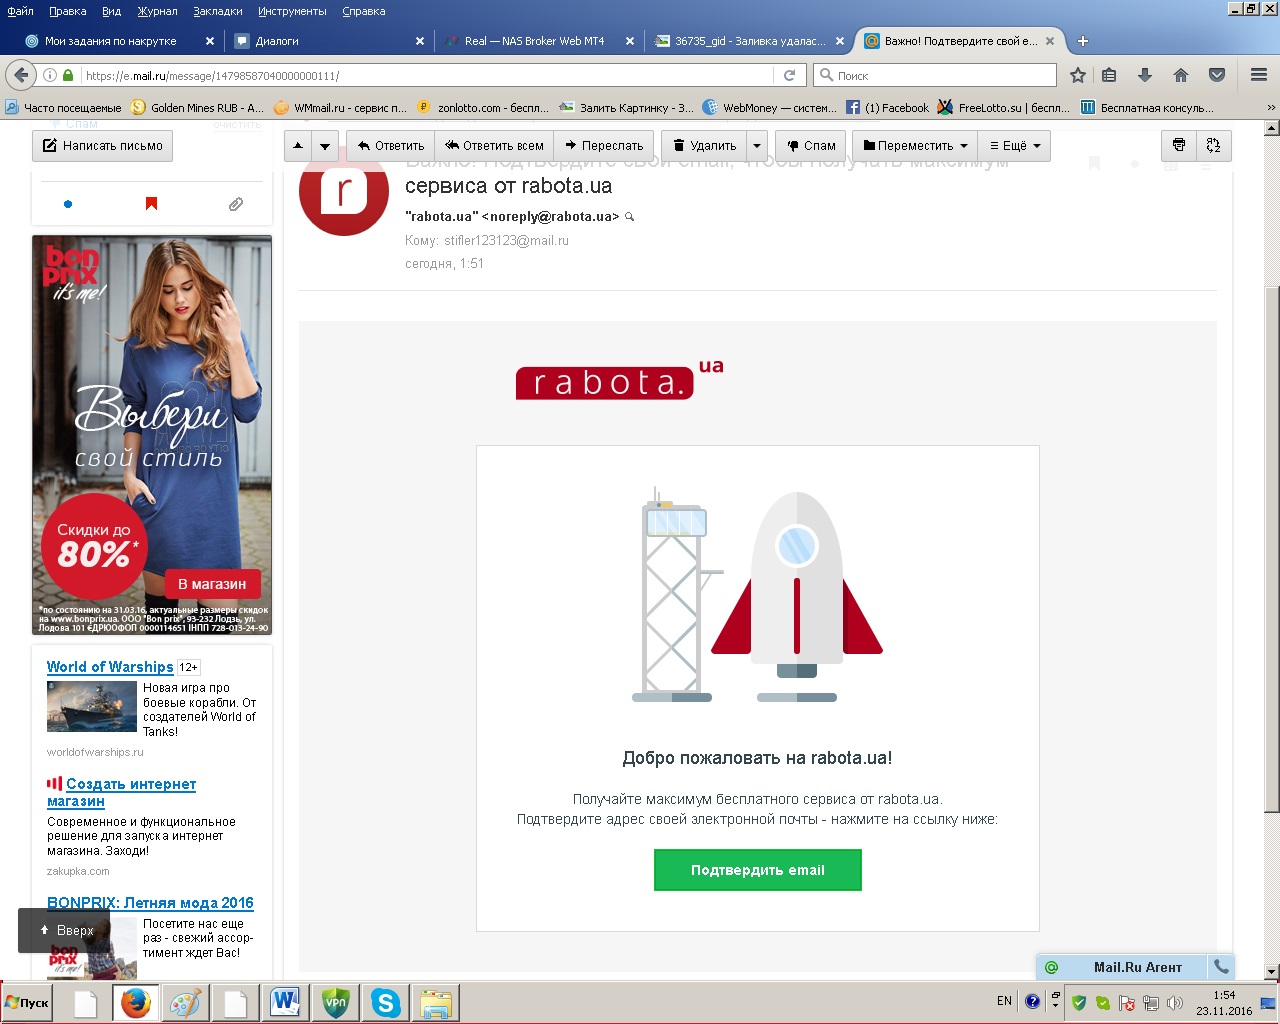Click the Удалить delete button
Image resolution: width=1280 pixels, height=1024 pixels.
704,145
